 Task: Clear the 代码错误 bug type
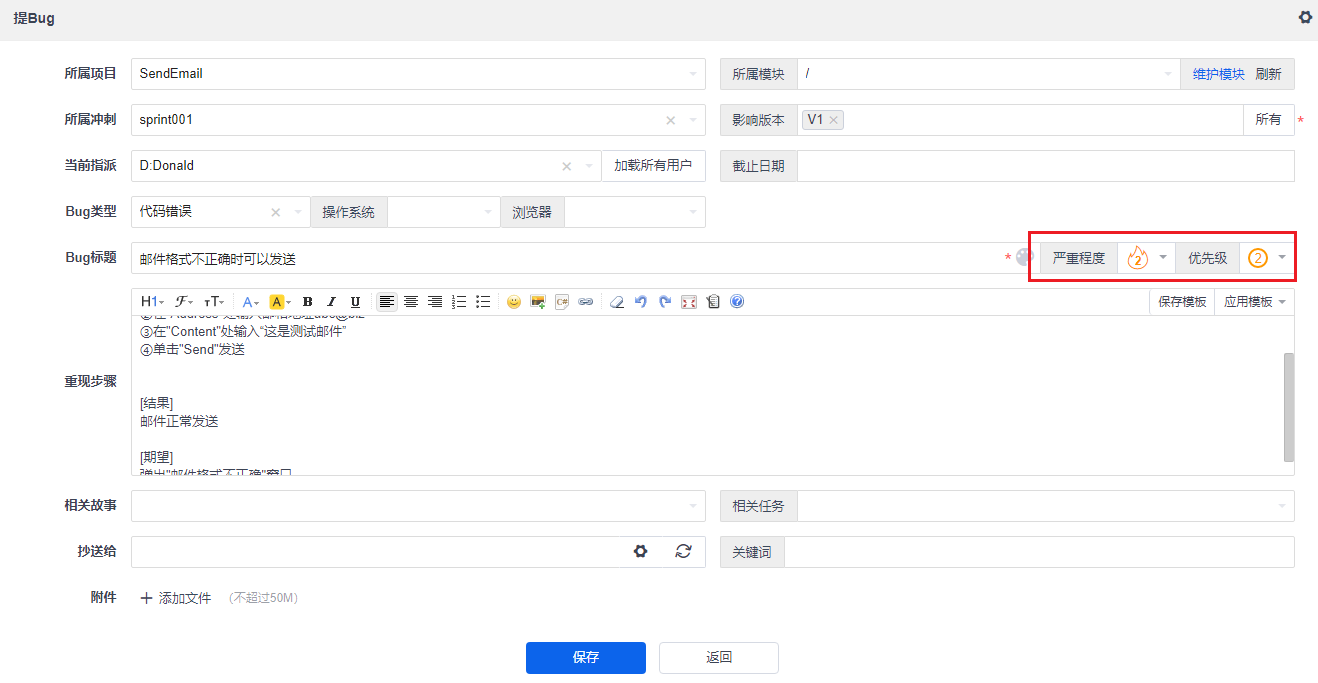tap(276, 212)
